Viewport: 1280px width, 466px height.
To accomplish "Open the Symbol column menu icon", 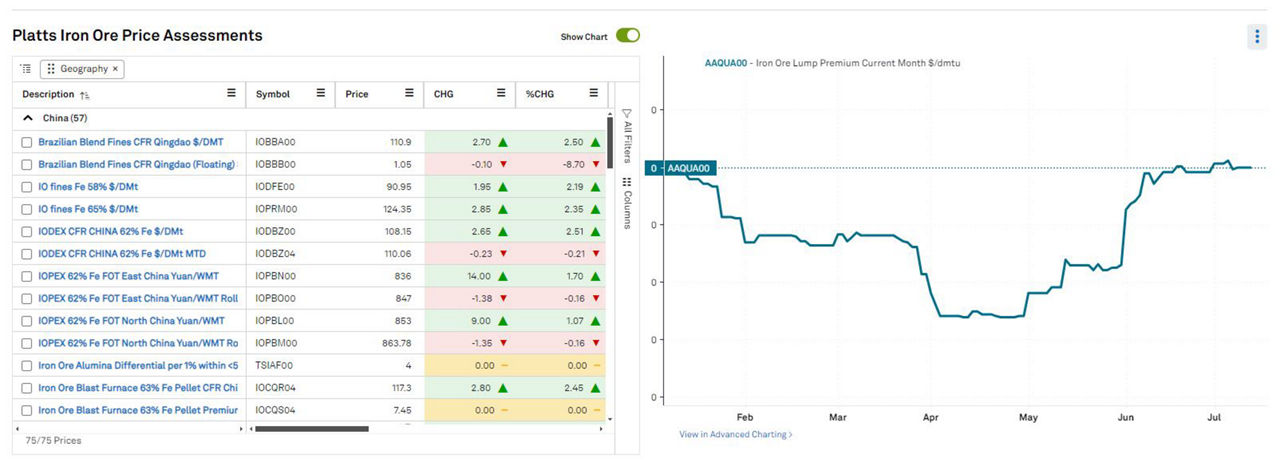I will tap(321, 93).
